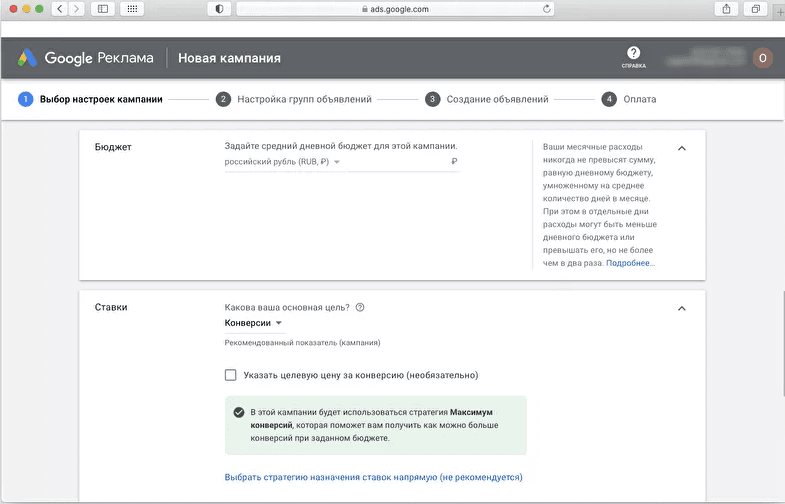Open a new tab with plus button
Viewport: 785px width, 504px height.
pyautogui.click(x=779, y=12)
